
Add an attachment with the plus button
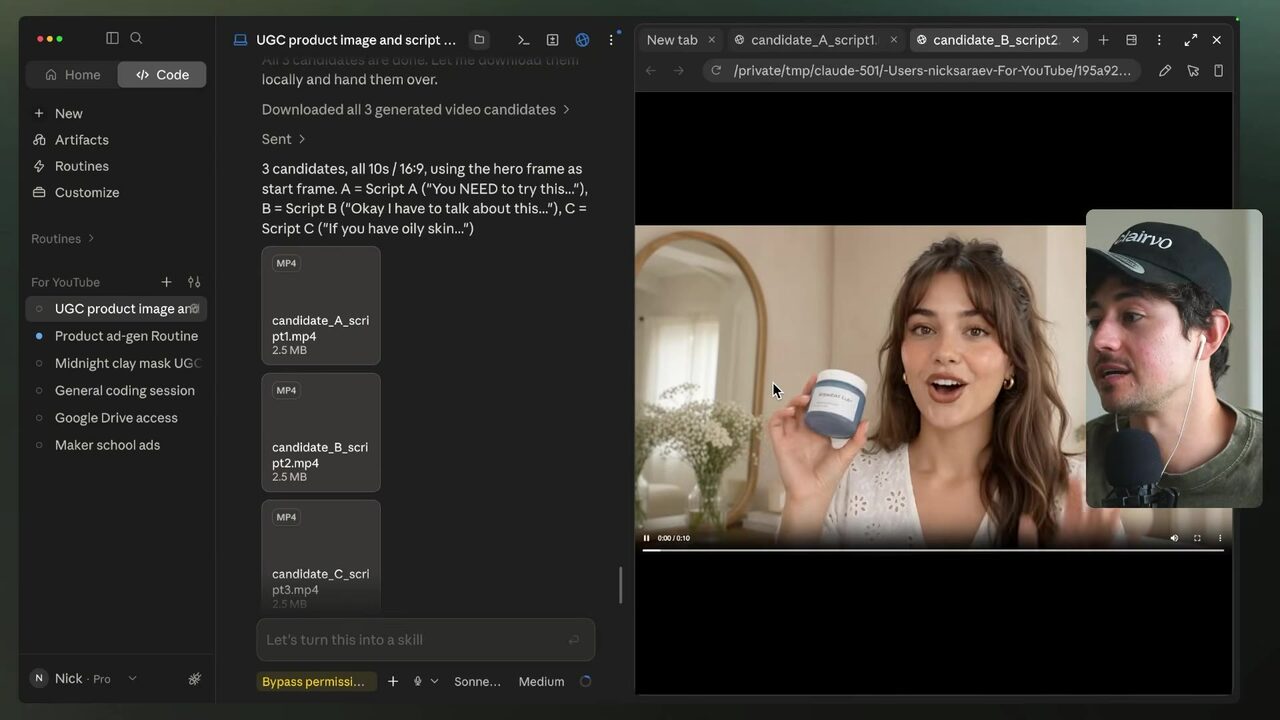pos(393,681)
